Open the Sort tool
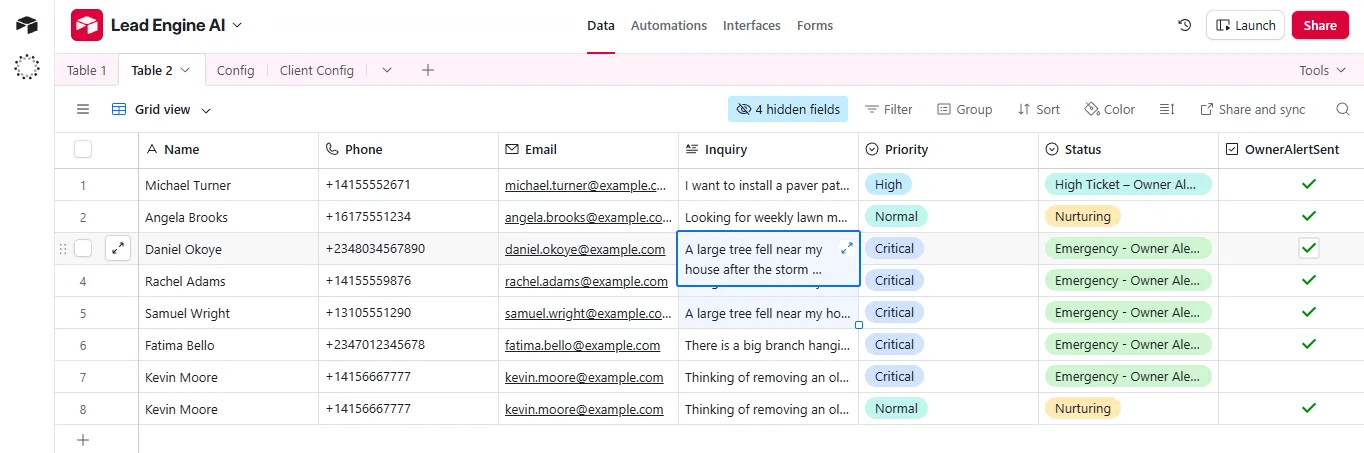 pyautogui.click(x=1038, y=109)
